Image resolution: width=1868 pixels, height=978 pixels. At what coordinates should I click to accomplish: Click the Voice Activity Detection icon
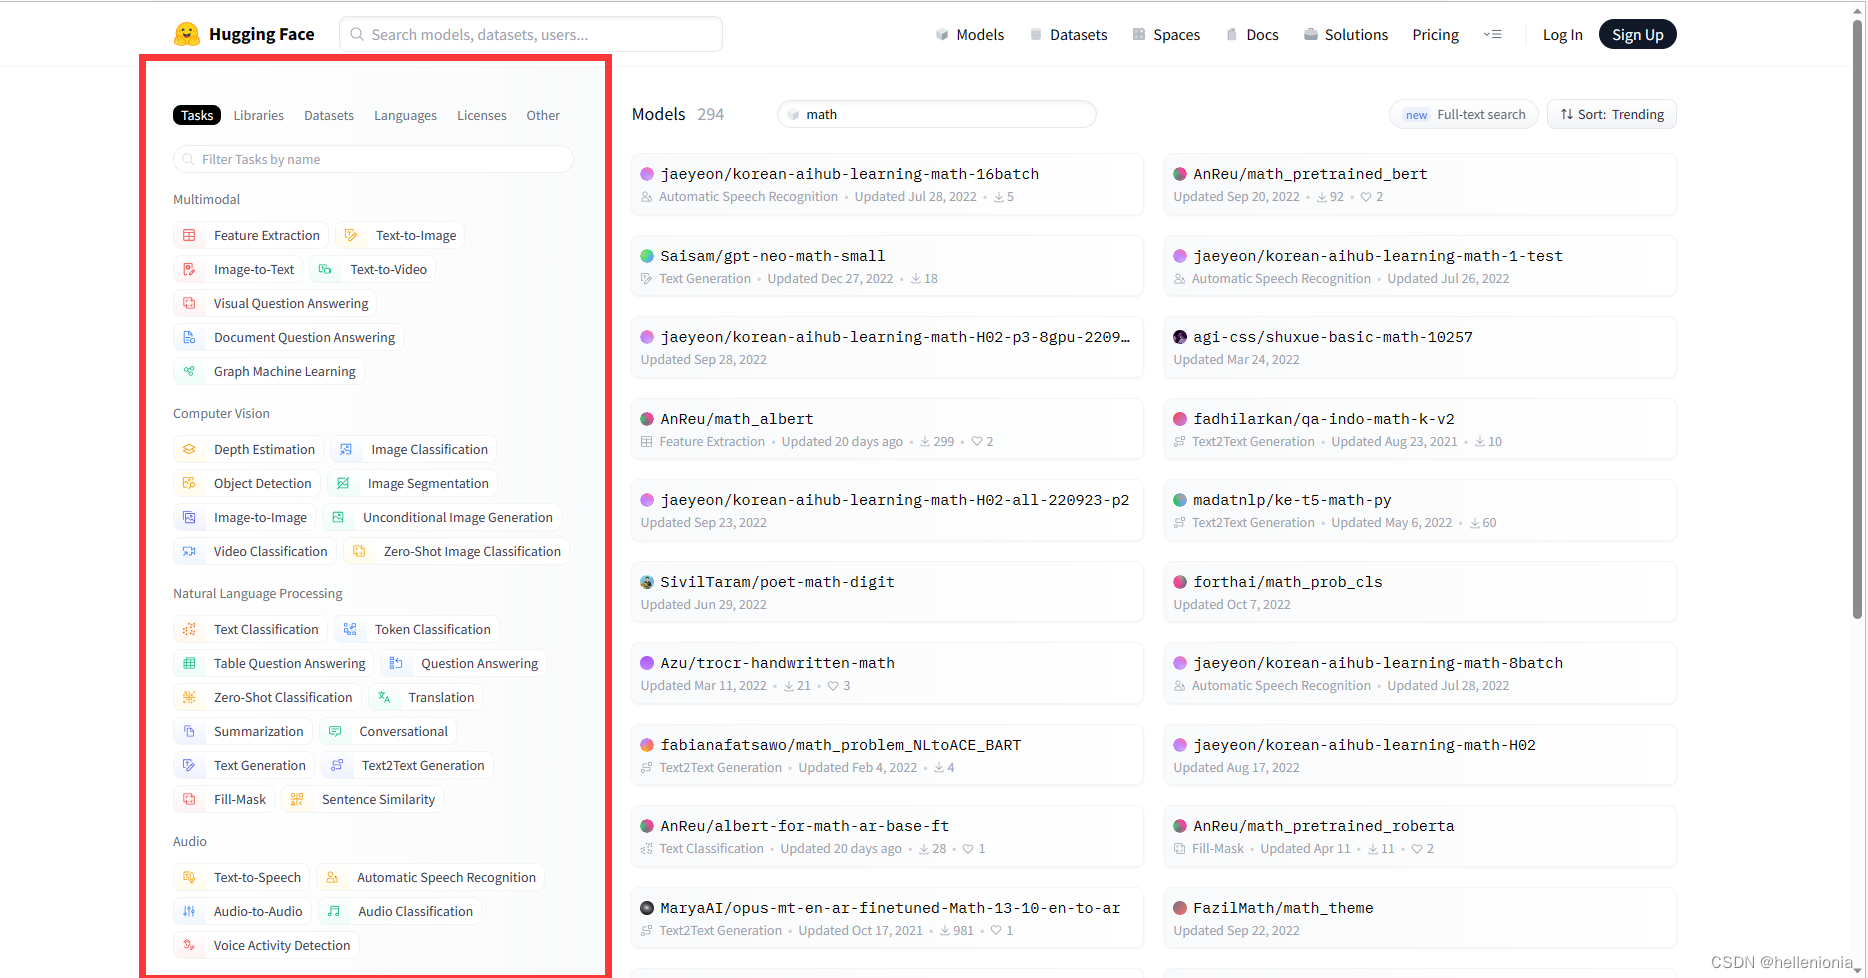[x=189, y=946]
